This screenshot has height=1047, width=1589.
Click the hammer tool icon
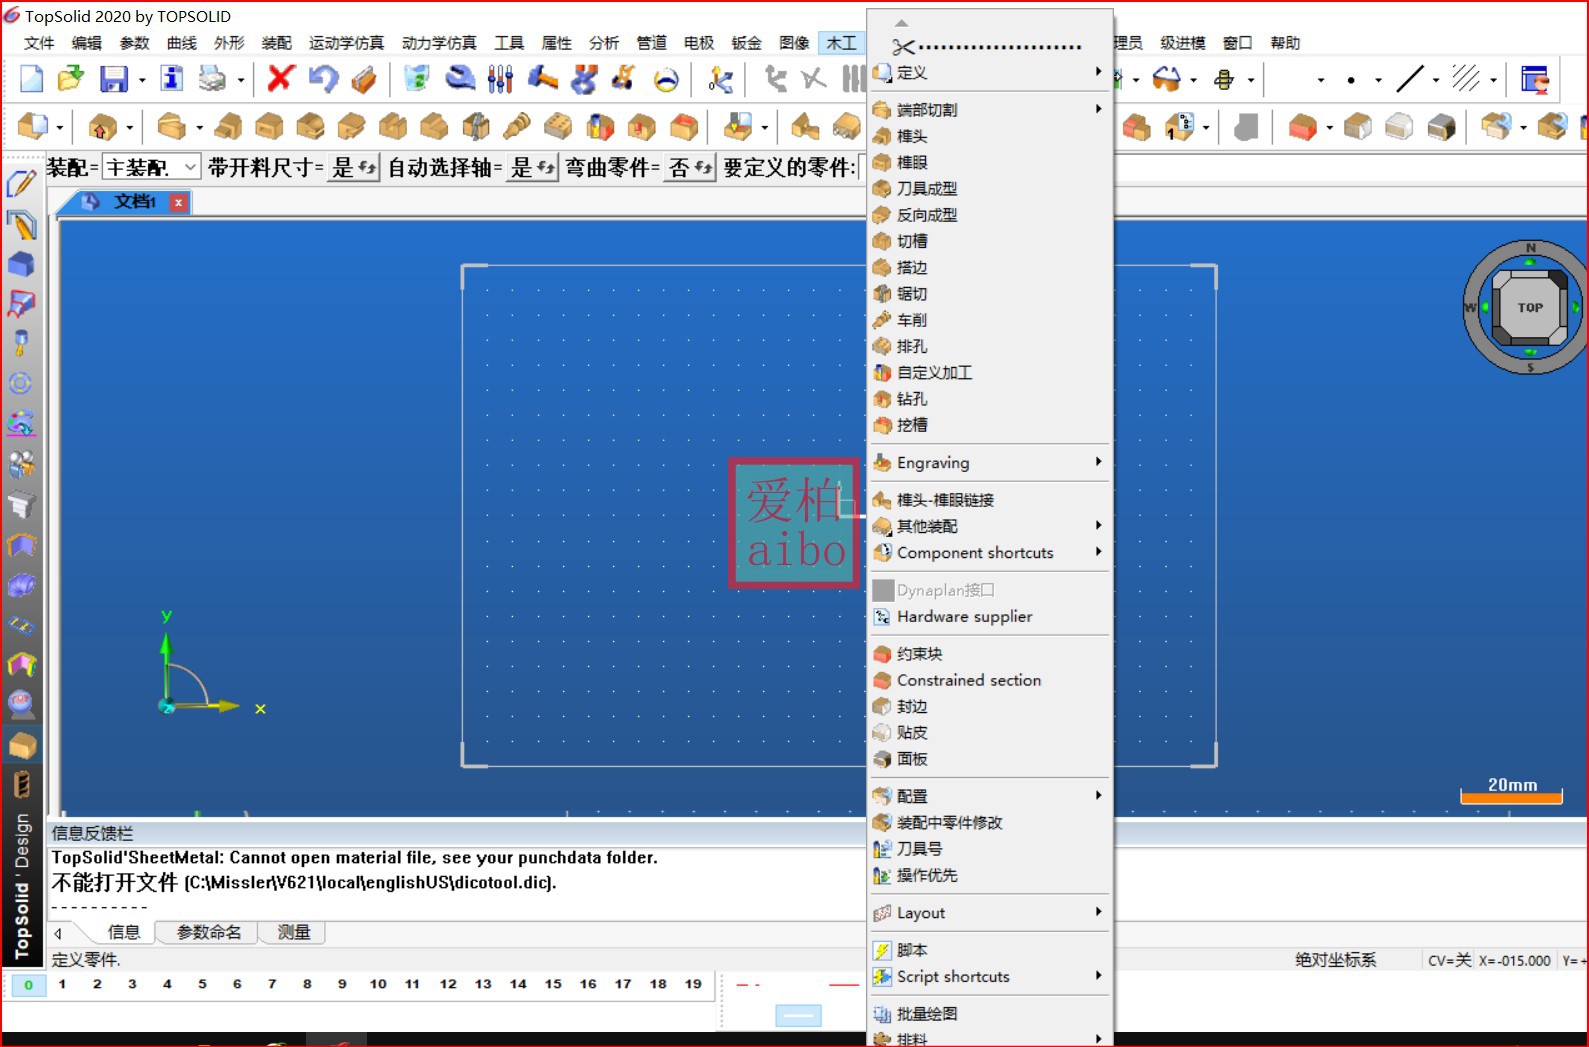(542, 78)
